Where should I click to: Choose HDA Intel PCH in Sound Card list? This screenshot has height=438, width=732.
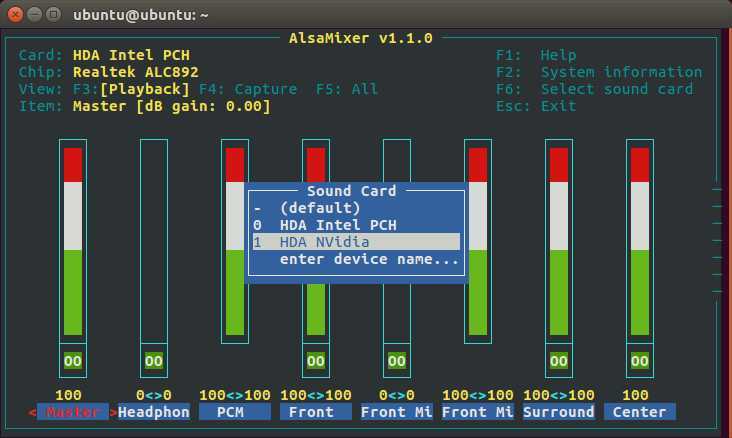pos(356,225)
